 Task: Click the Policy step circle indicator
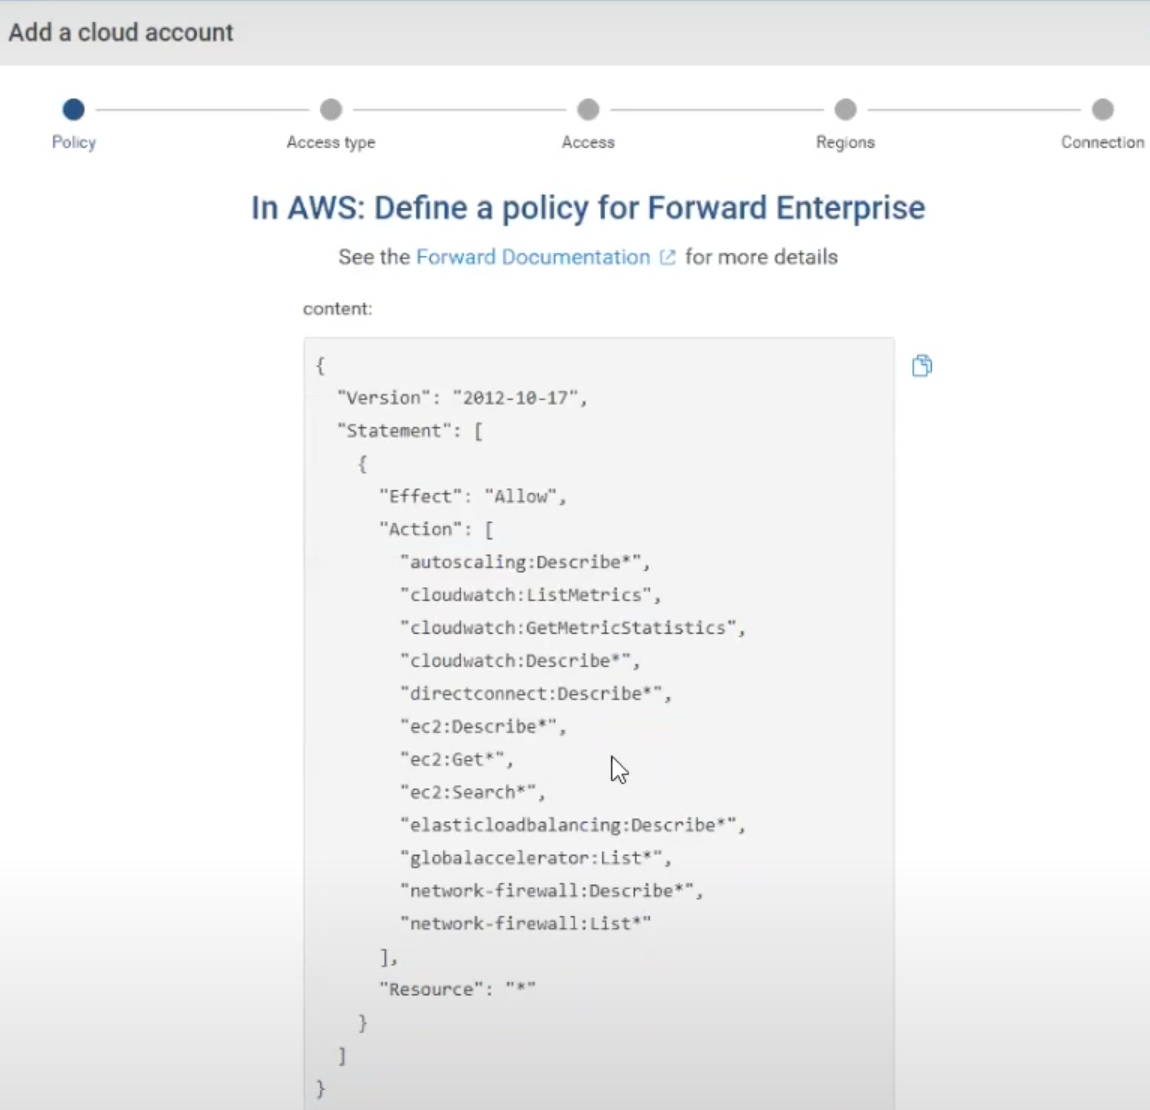pos(73,109)
